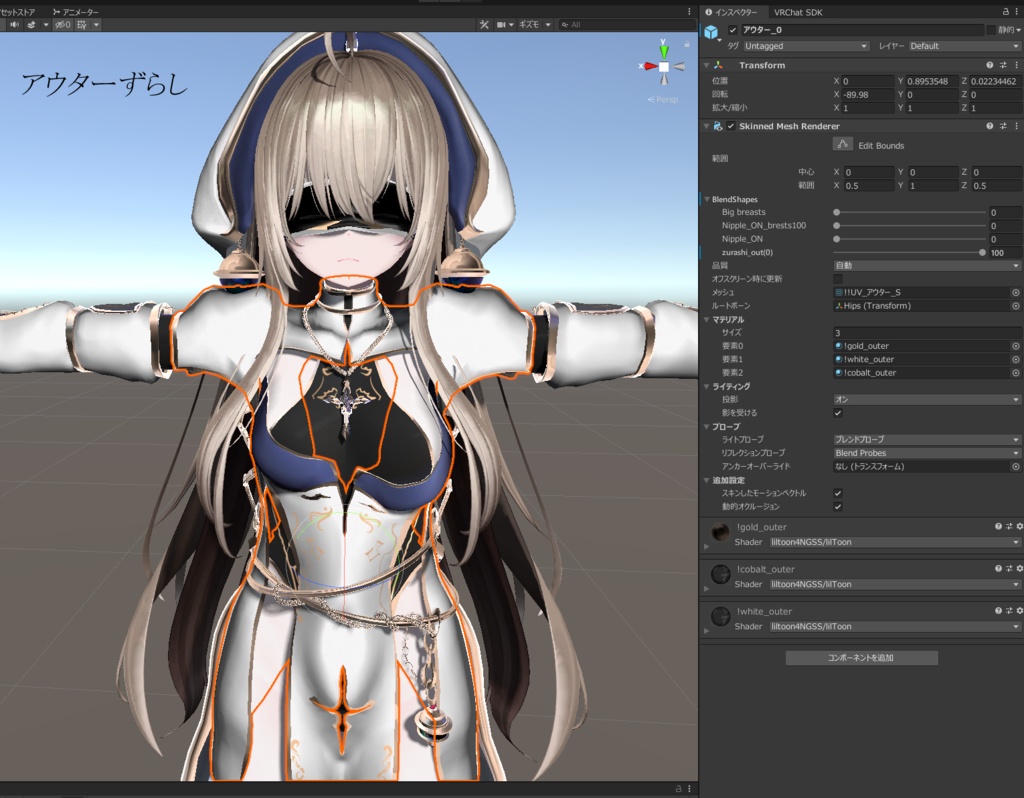Screen dimensions: 1024x798
Task: Toggle scene effects layers icon
Action: tap(31, 25)
